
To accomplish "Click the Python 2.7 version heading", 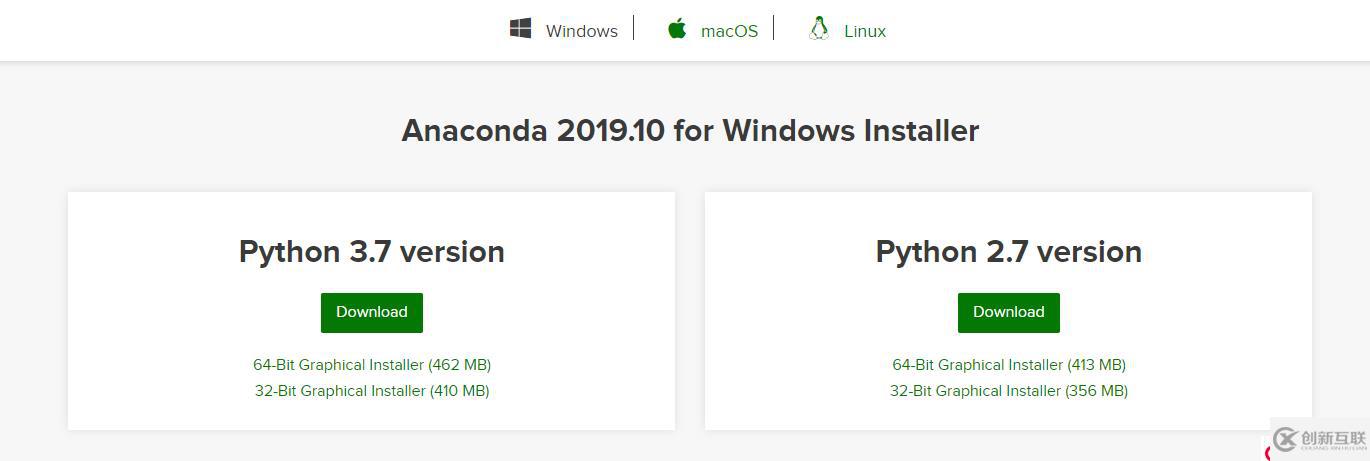I will (x=1009, y=252).
